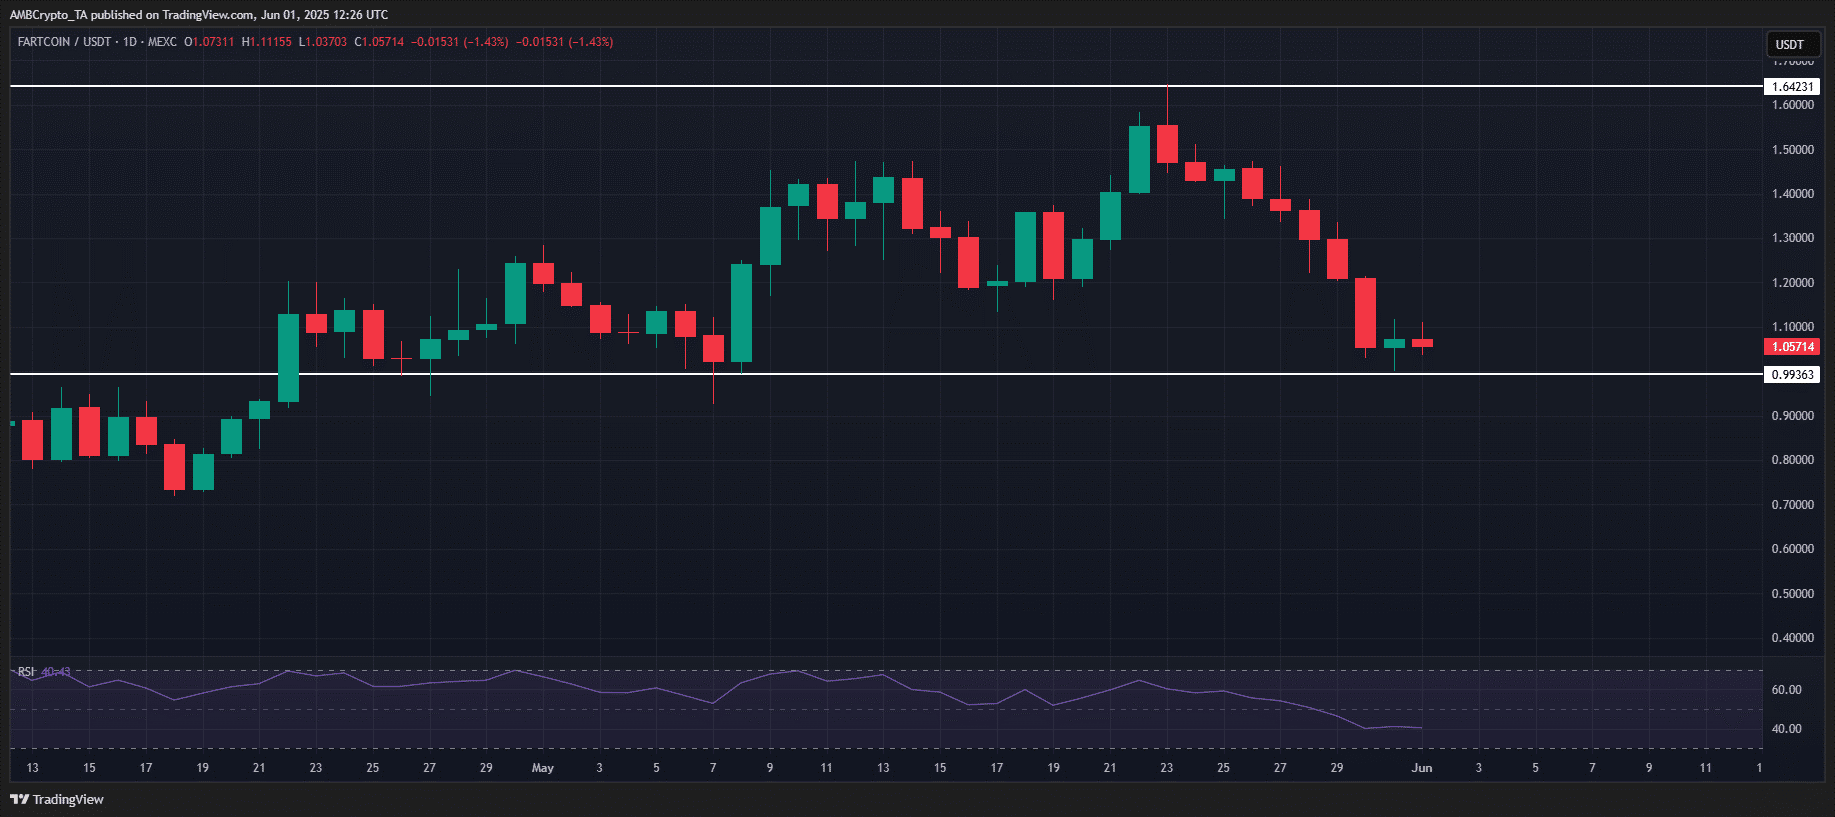Click the long red candle of May 30

[1365, 312]
